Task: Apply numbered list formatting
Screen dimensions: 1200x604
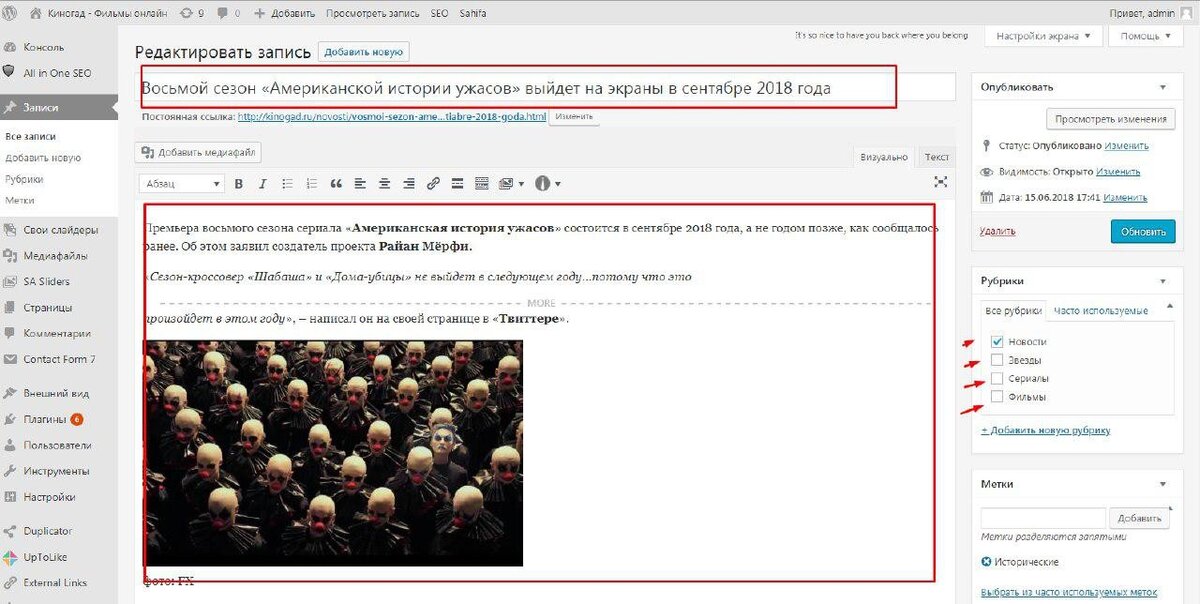Action: (311, 184)
